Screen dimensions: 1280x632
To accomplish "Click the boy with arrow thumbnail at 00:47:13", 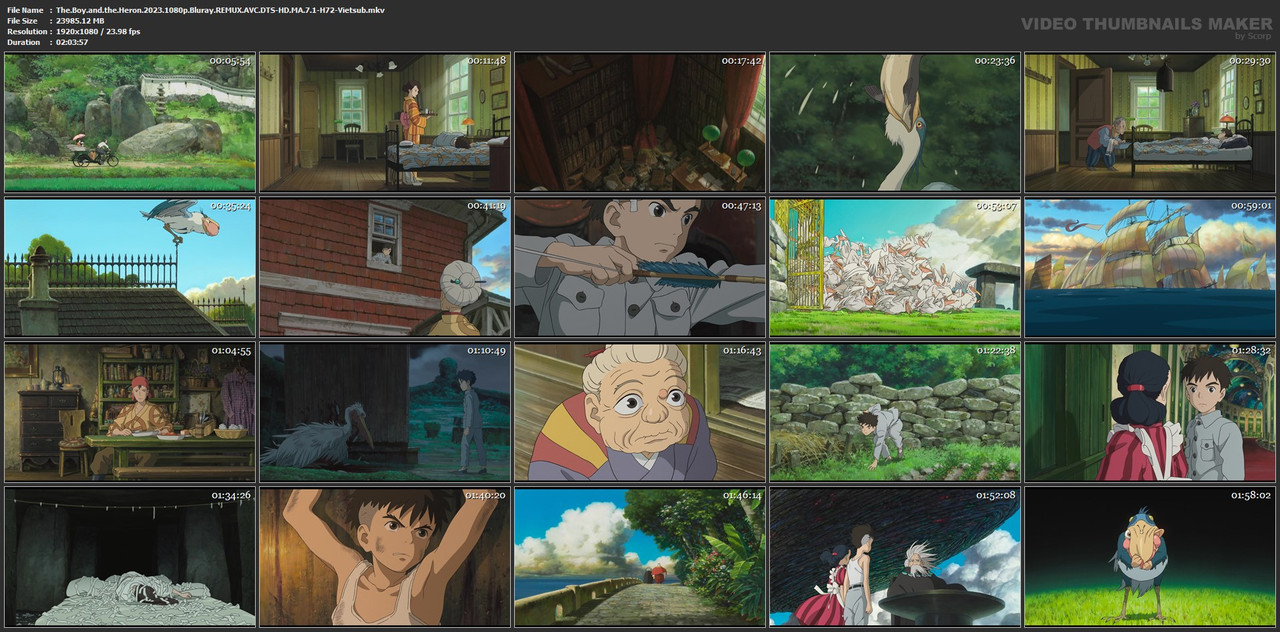I will click(640, 267).
